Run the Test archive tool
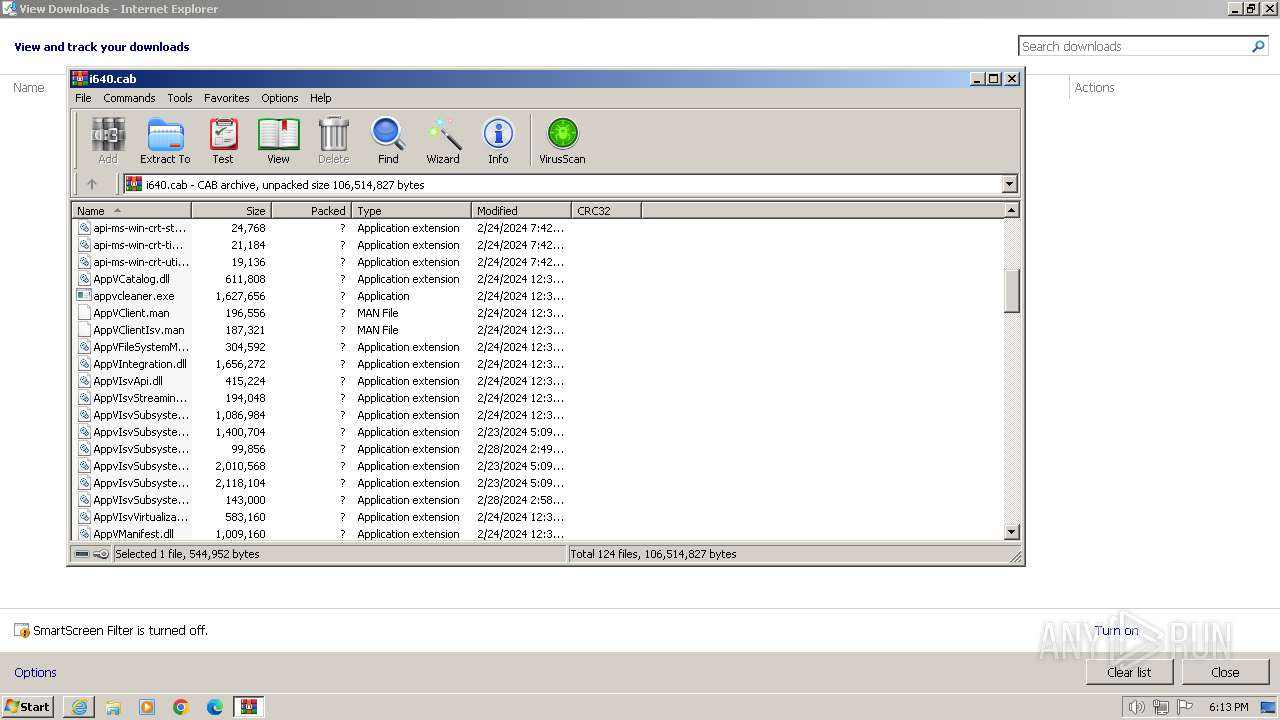This screenshot has height=720, width=1280. click(223, 140)
